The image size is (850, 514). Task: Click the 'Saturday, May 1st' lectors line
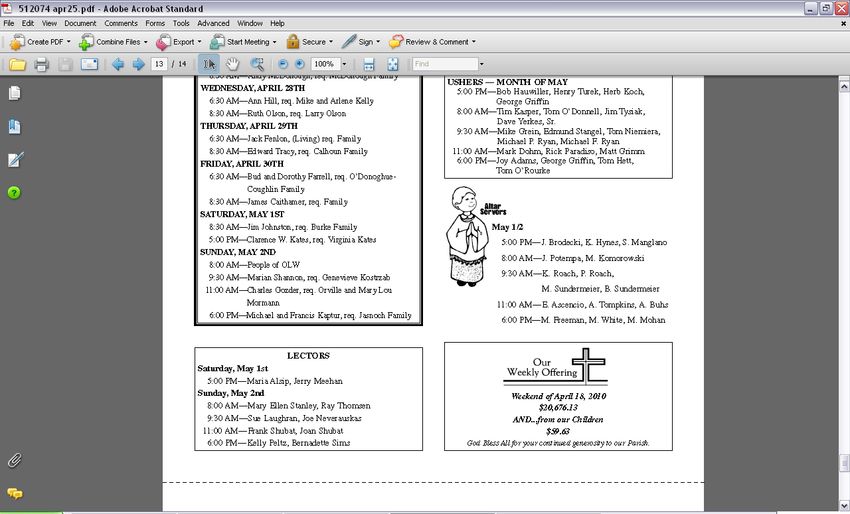(233, 369)
